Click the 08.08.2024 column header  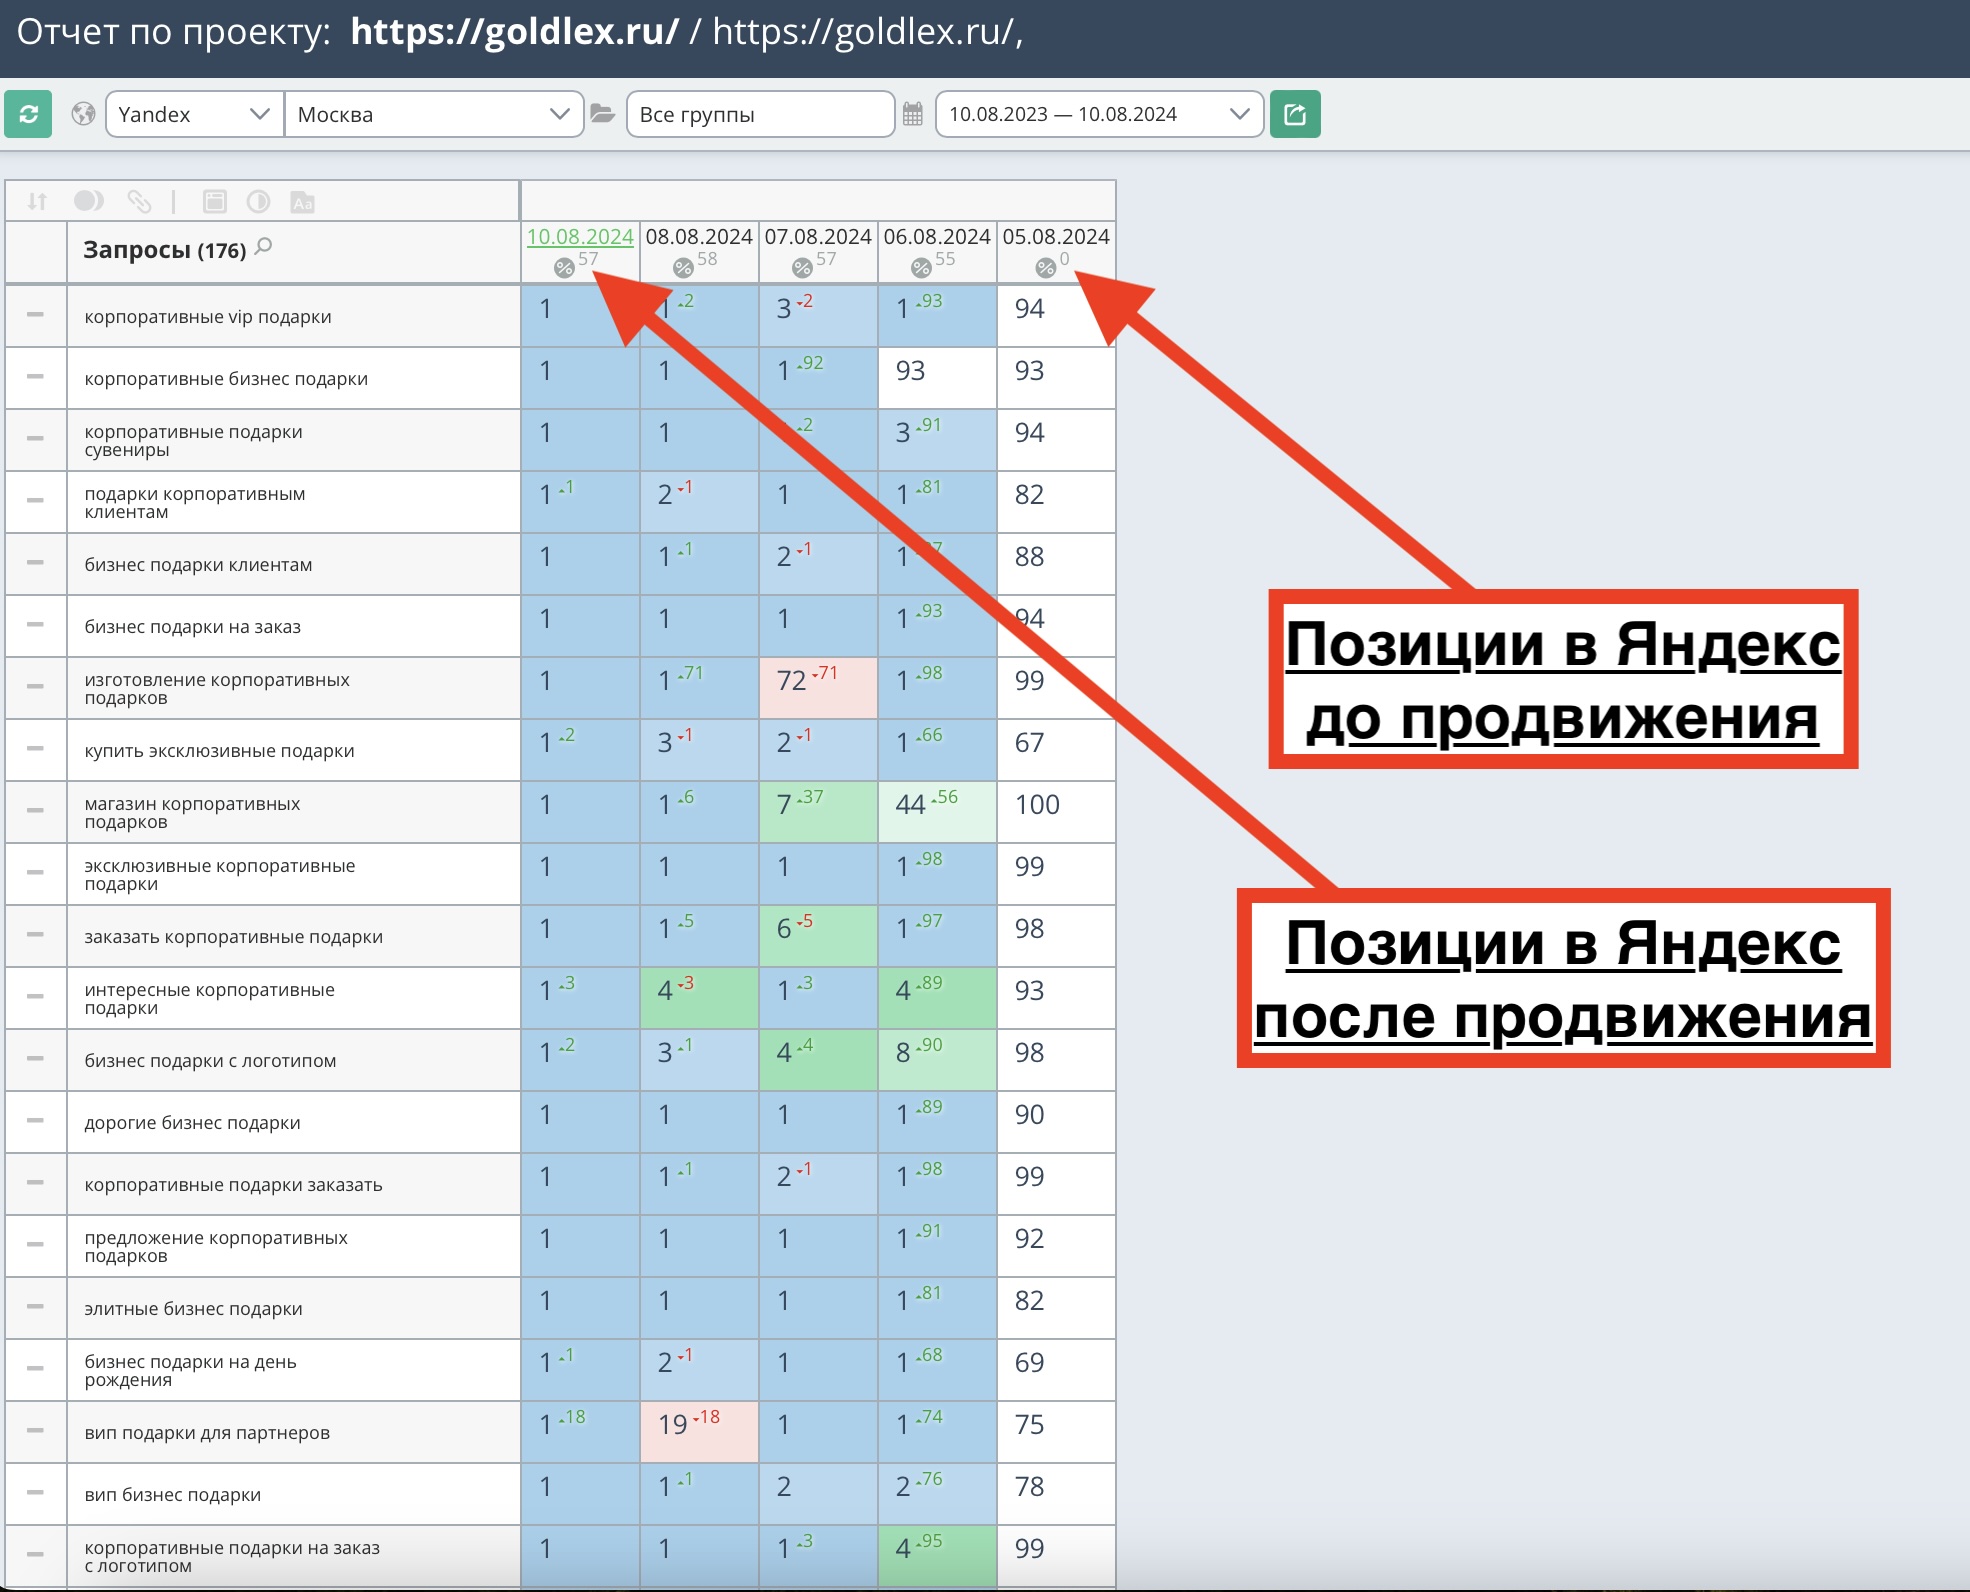click(x=699, y=237)
